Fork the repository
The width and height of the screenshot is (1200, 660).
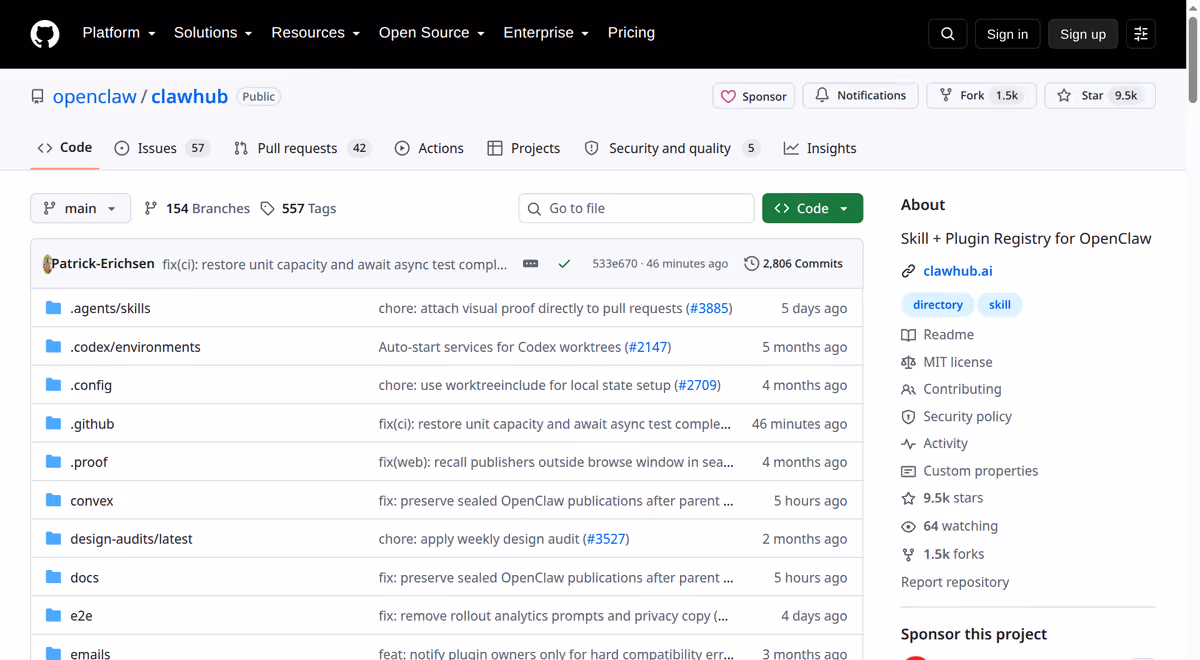[982, 96]
